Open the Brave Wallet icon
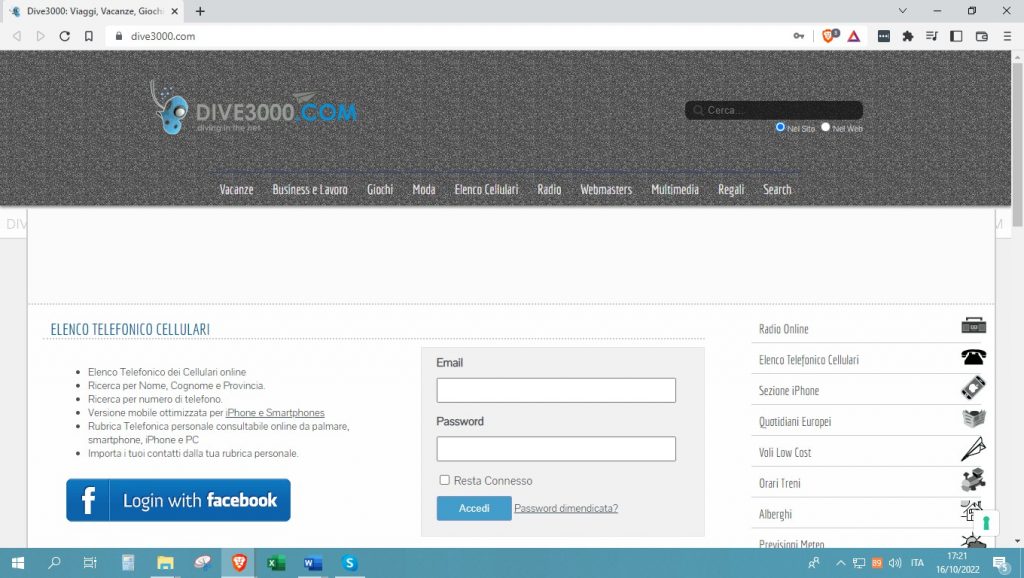This screenshot has width=1024, height=578. tap(982, 36)
